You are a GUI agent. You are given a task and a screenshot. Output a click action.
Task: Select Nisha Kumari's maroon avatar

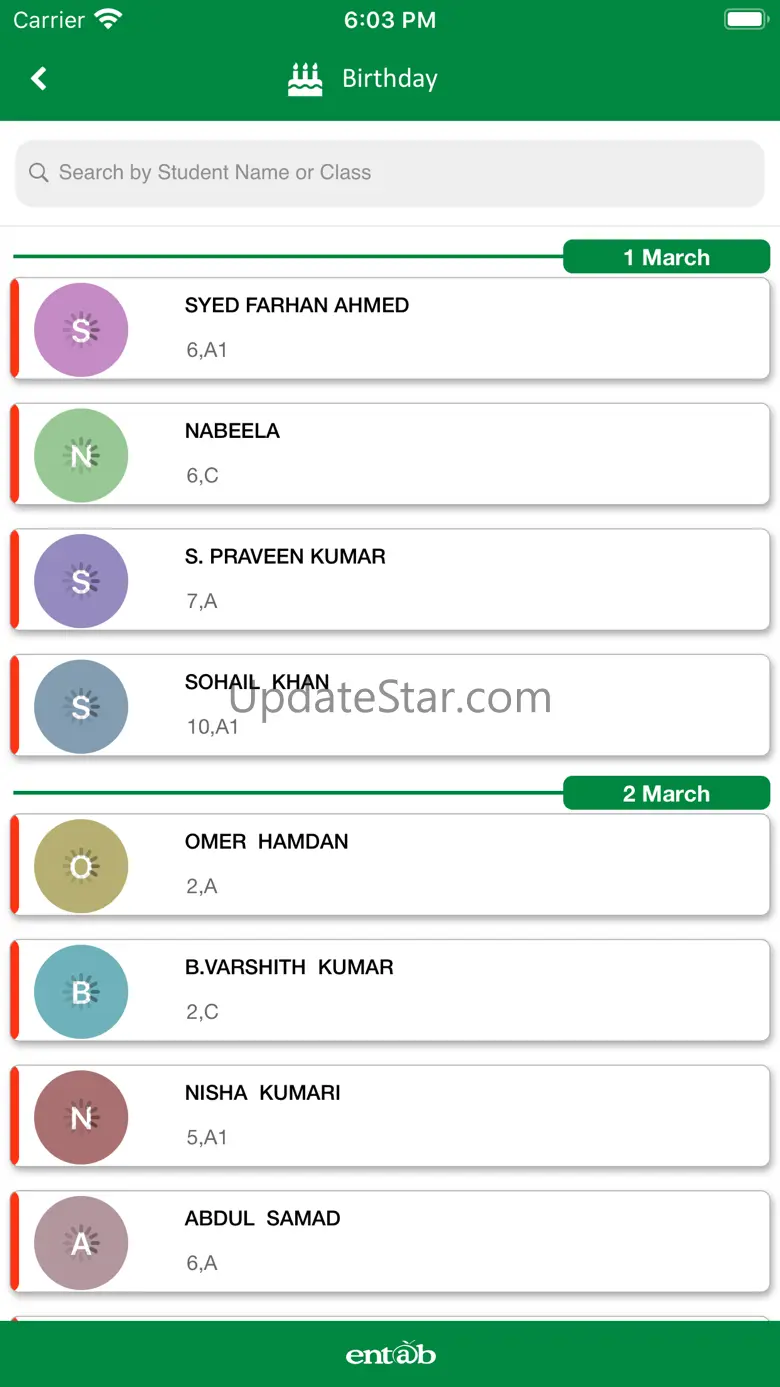[81, 1117]
